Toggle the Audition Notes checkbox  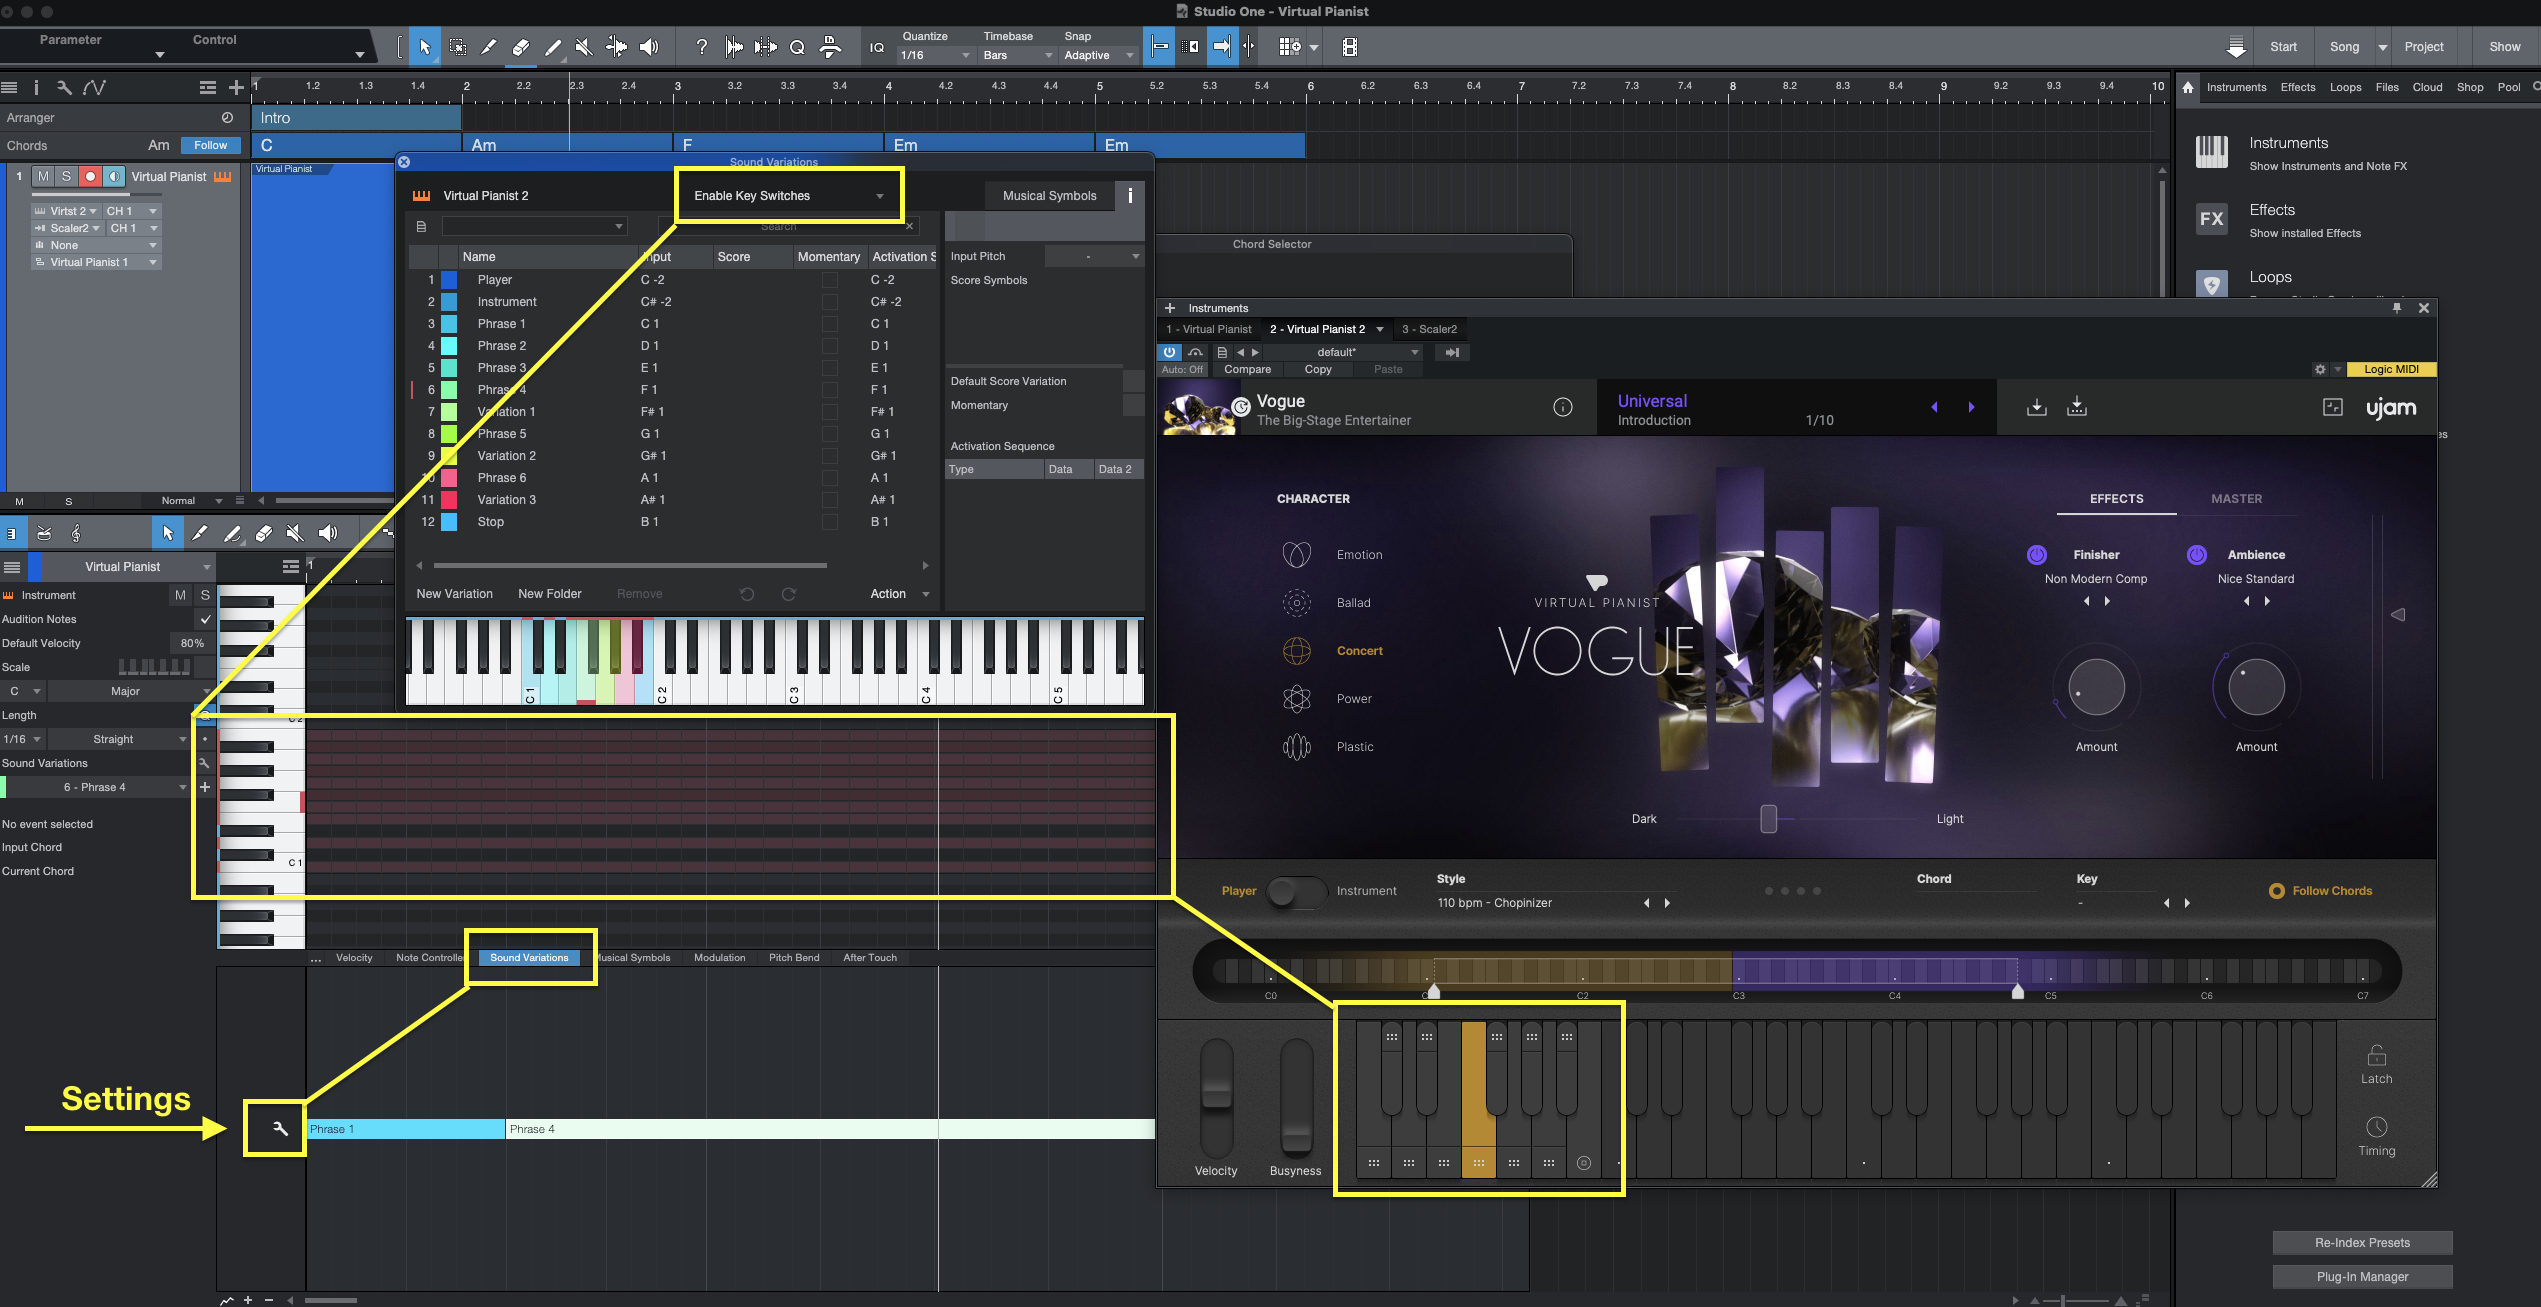206,620
